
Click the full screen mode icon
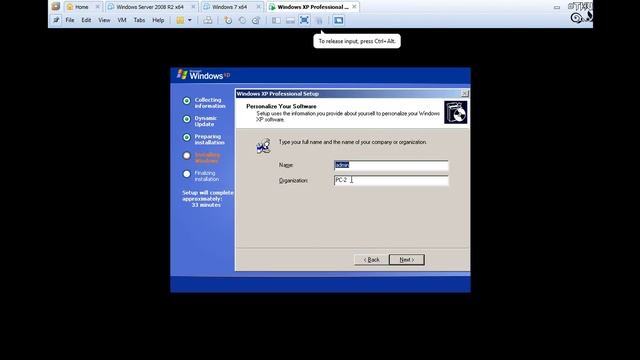[304, 20]
